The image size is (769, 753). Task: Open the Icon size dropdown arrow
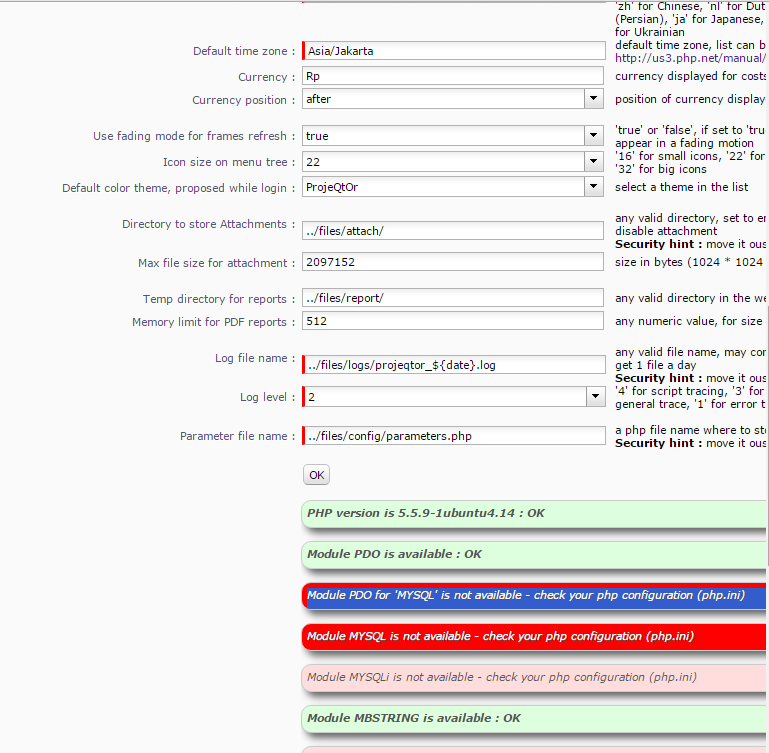[x=594, y=162]
